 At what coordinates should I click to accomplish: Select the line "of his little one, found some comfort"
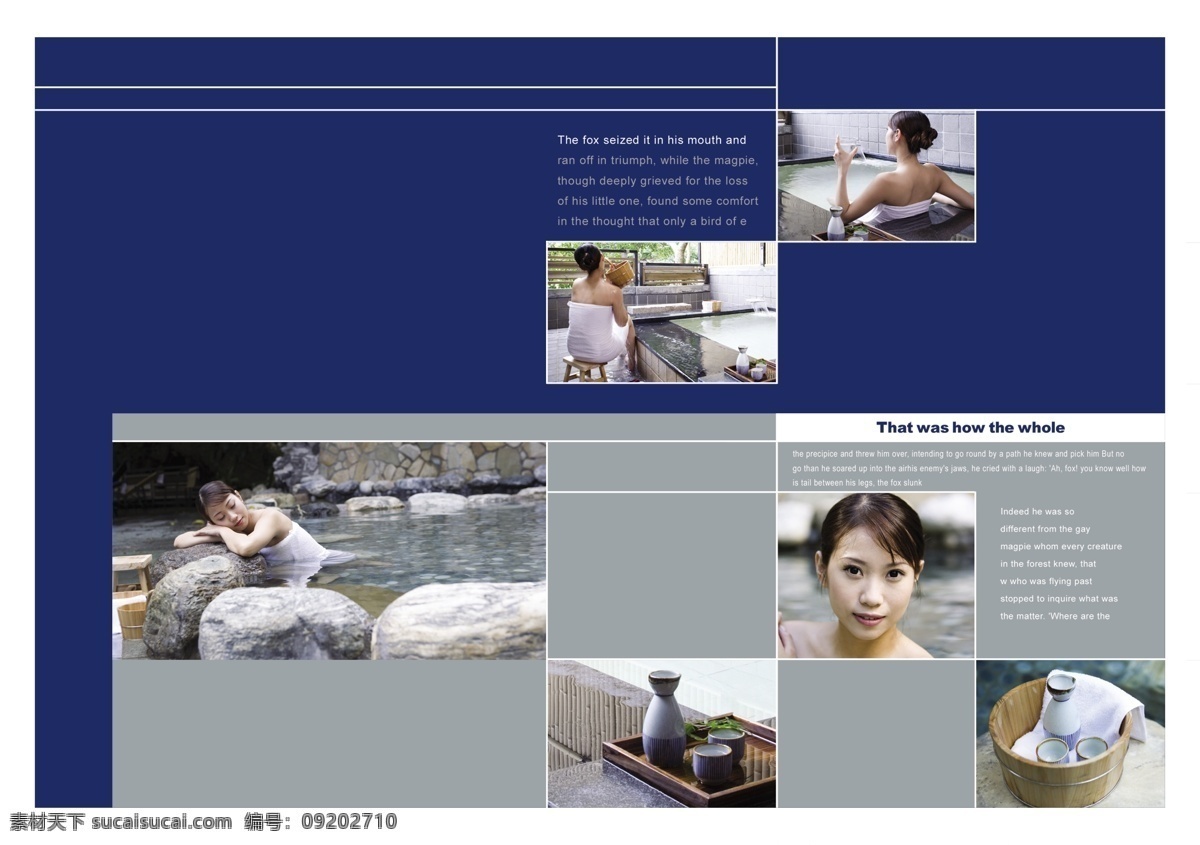tap(658, 201)
